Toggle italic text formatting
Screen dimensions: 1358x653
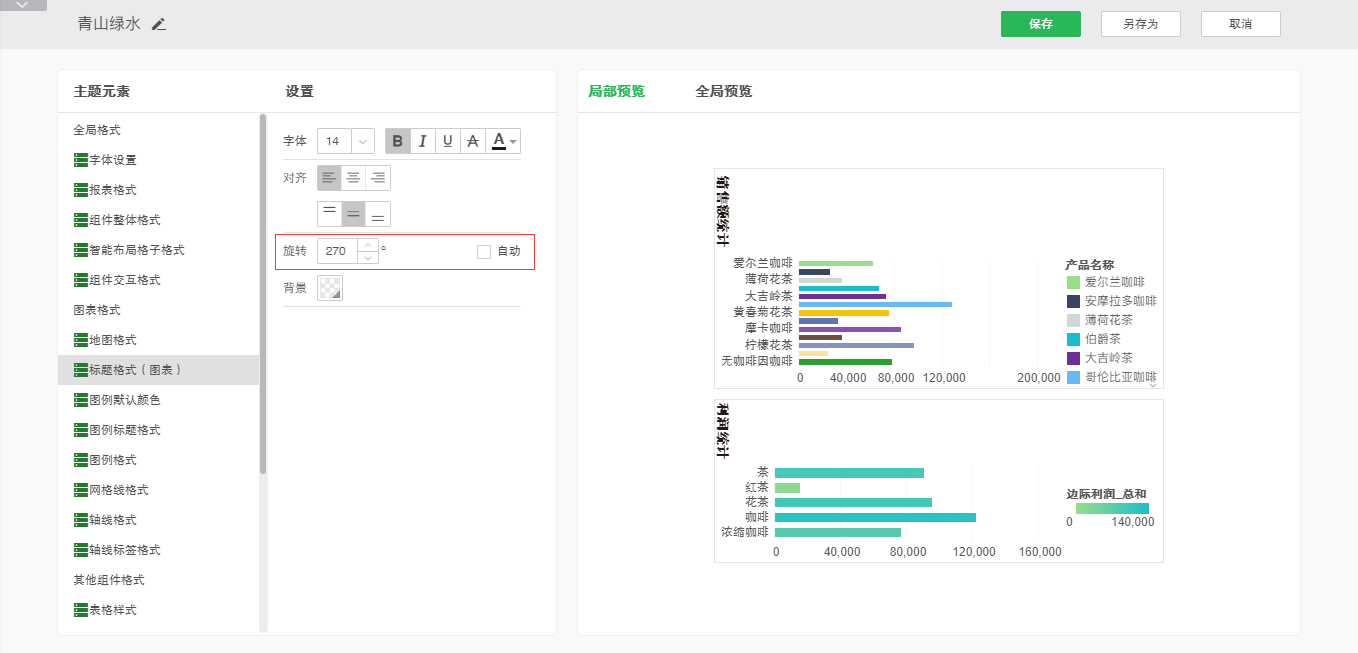pos(422,141)
